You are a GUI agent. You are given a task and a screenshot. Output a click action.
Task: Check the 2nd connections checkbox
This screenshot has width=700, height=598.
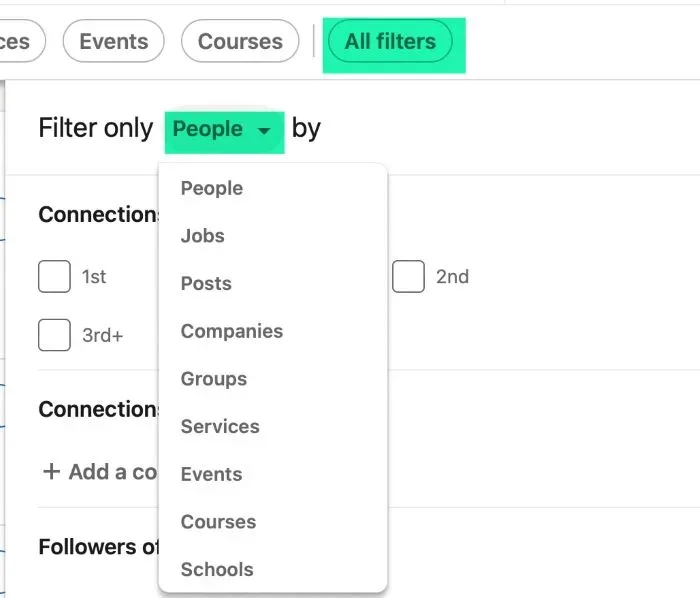coord(408,276)
